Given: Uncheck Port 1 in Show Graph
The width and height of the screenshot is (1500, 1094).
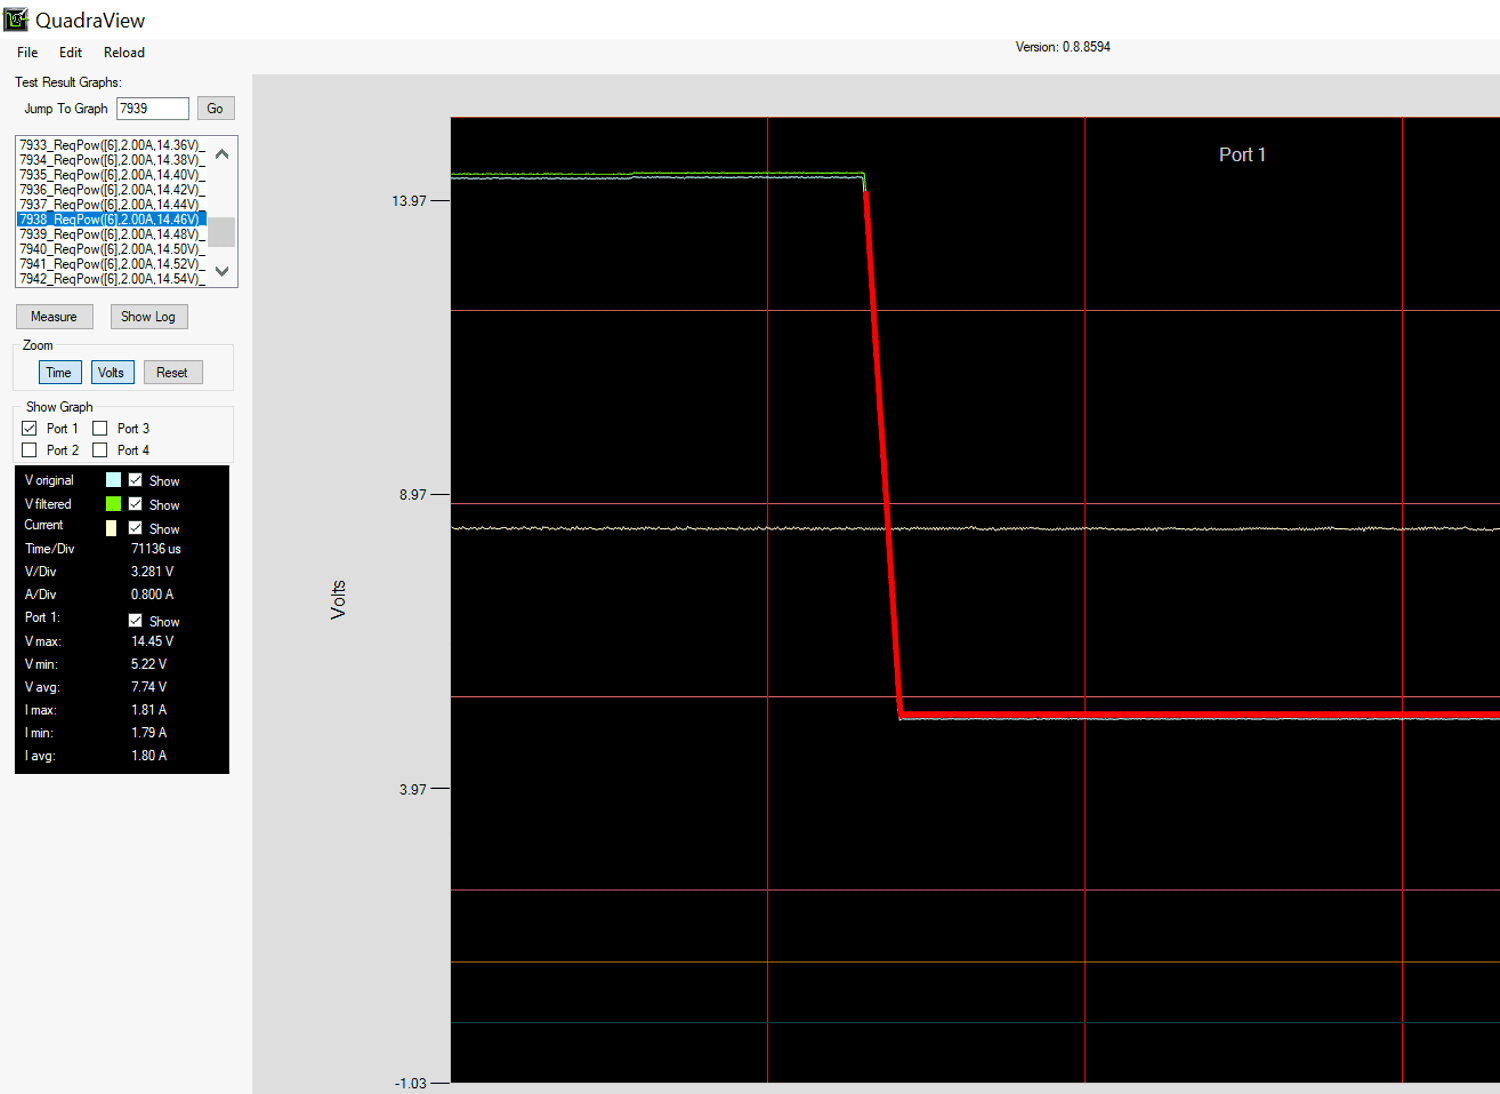Looking at the screenshot, I should pos(29,427).
